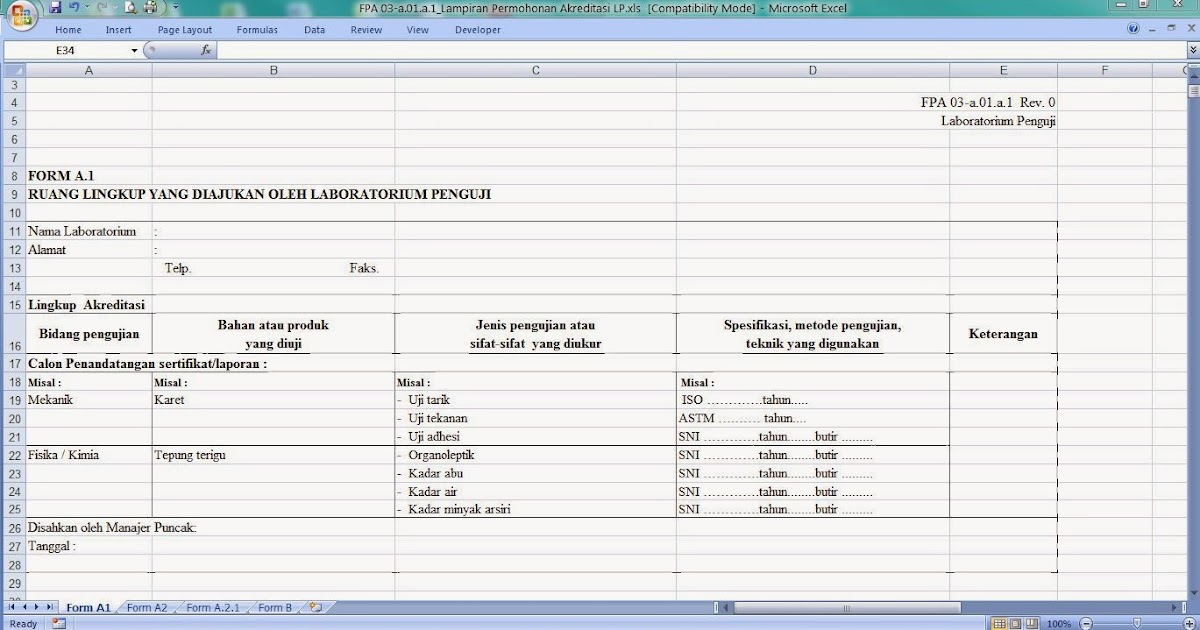
Task: Open the Form B worksheet
Action: tap(272, 607)
